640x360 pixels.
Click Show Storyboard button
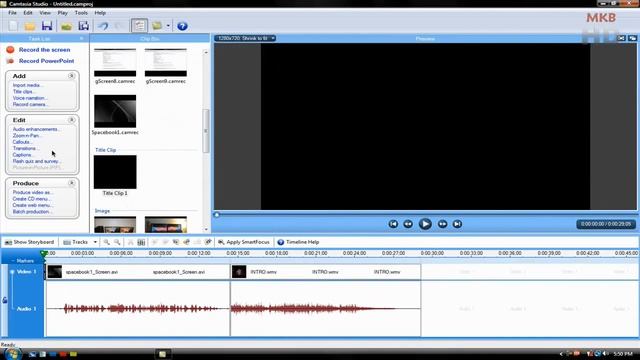coord(29,242)
